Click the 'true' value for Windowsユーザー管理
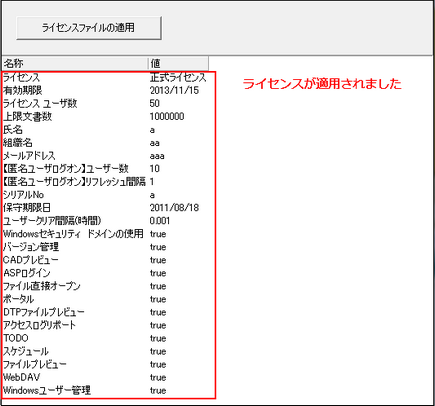435x406 pixels. [x=158, y=390]
